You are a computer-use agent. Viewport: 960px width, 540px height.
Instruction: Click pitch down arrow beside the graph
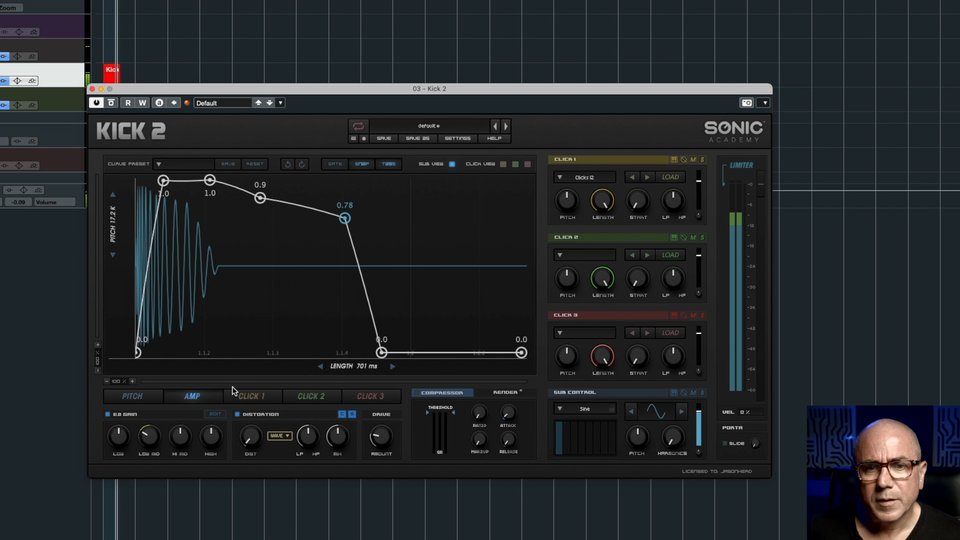113,255
